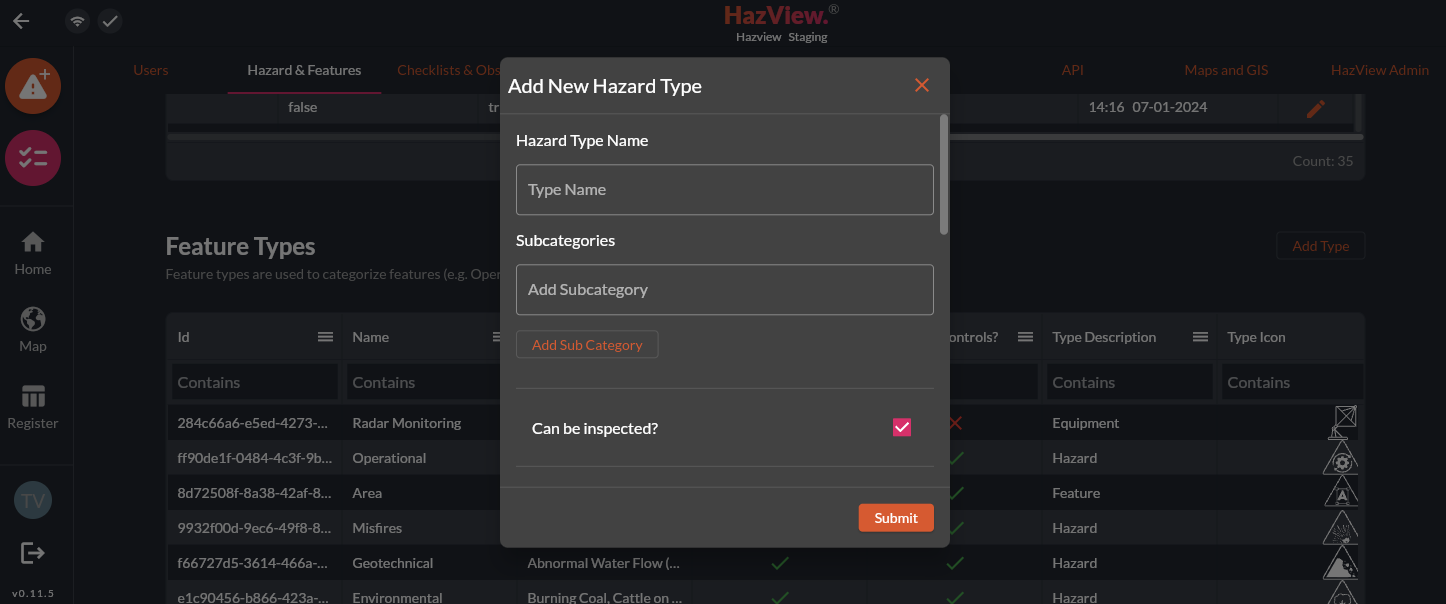Screen dimensions: 1446x604
Task: Submit the new hazard type
Action: 895,518
